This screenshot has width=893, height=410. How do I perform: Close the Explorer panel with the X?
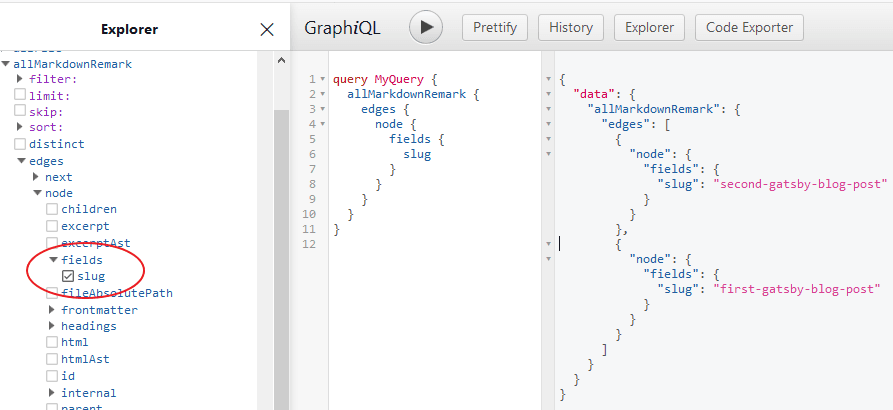[267, 29]
